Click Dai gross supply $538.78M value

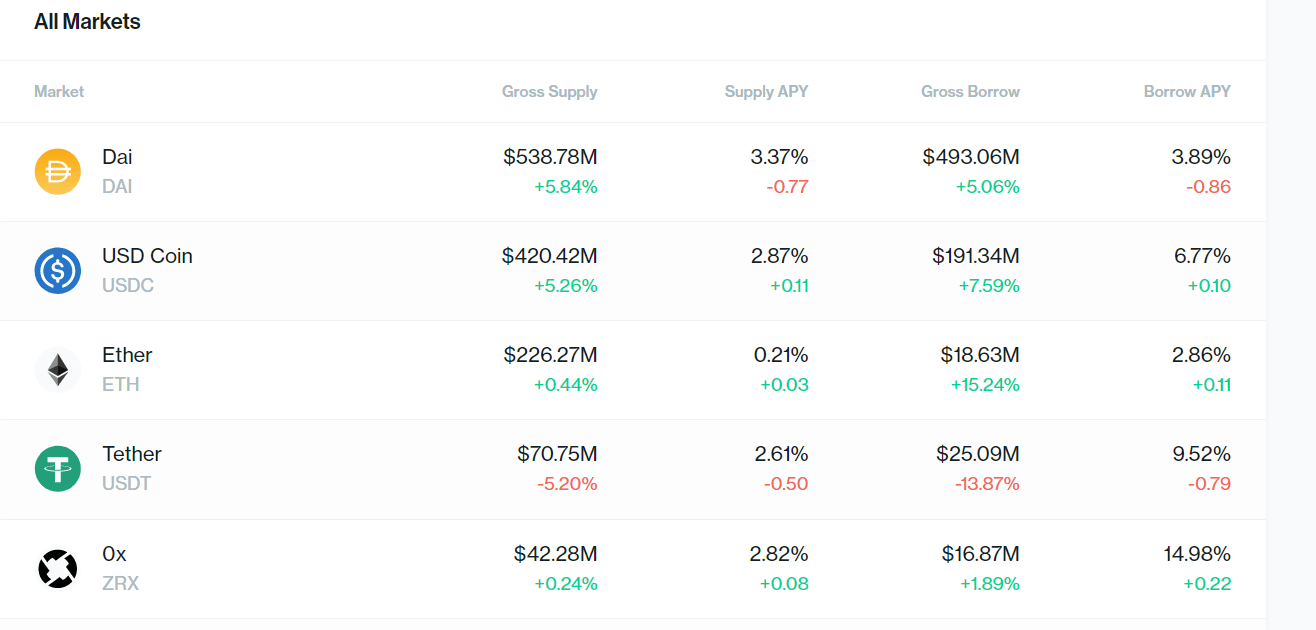[x=550, y=157]
